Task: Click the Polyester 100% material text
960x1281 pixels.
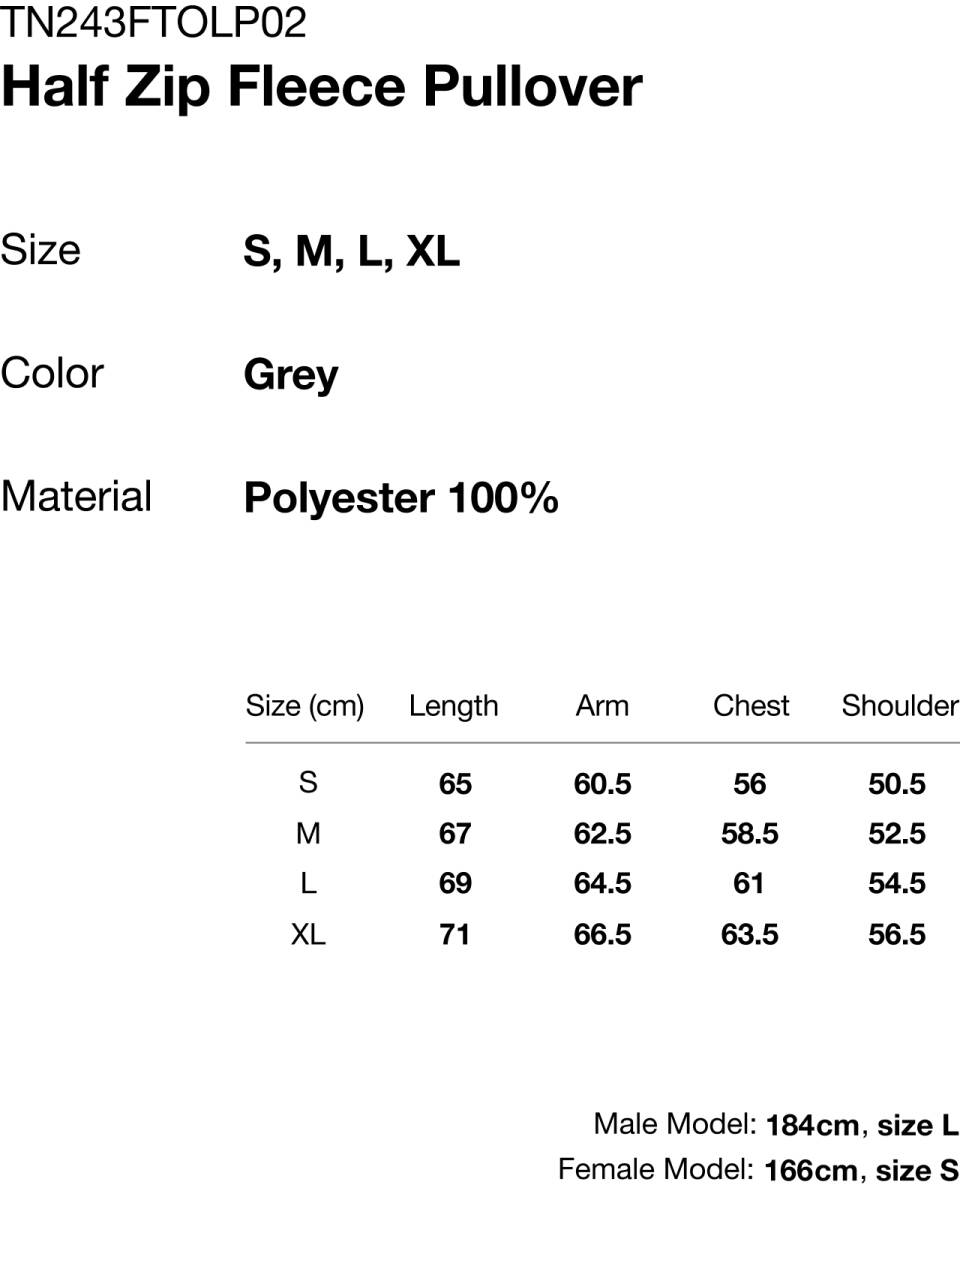Action: [x=401, y=497]
